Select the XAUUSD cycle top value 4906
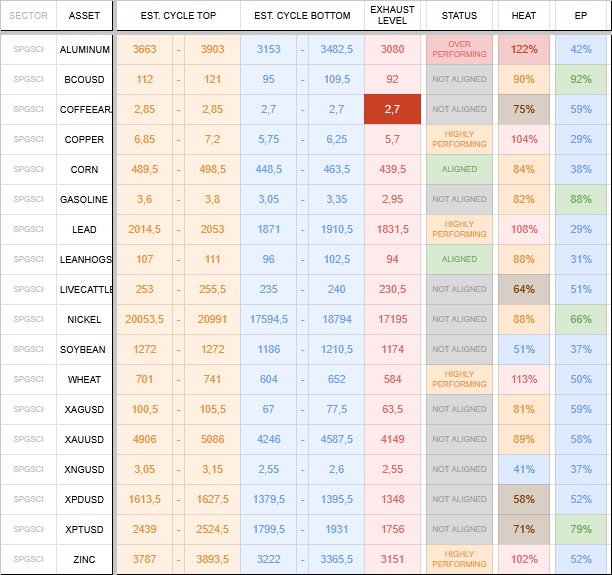Viewport: 612px width, 575px height. coord(144,439)
